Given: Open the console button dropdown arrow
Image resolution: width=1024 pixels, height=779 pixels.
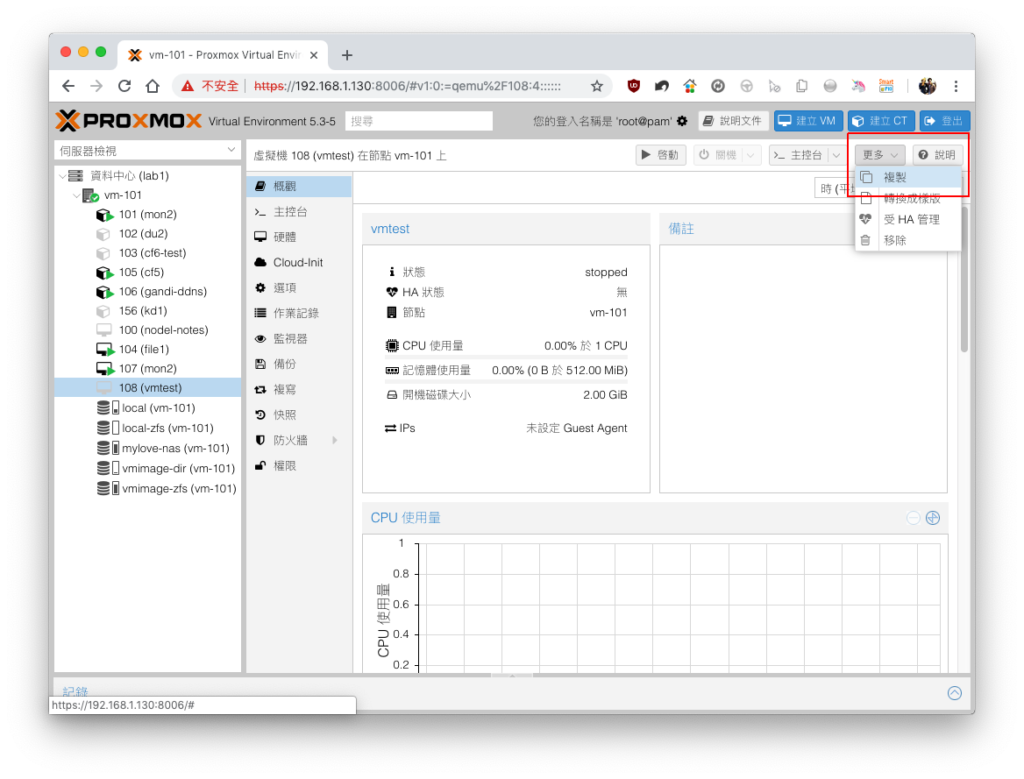Looking at the screenshot, I should 836,155.
